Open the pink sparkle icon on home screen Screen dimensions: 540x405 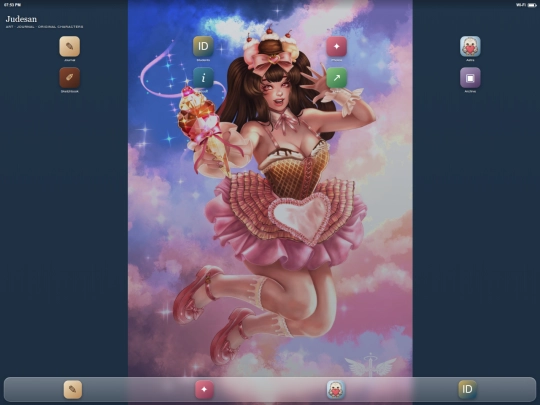(x=336, y=46)
